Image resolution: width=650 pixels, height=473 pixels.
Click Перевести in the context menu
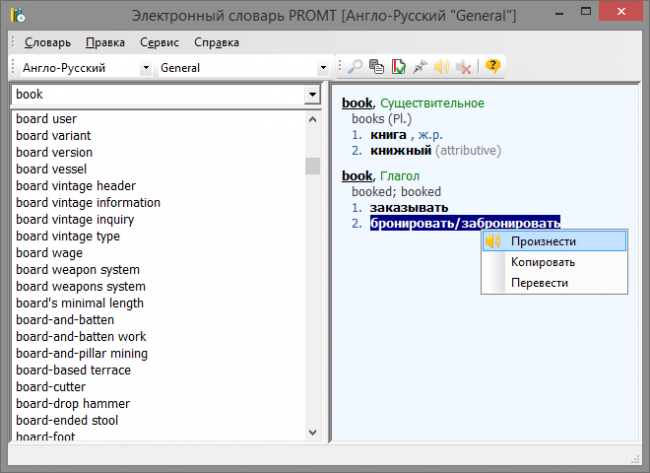pos(539,283)
